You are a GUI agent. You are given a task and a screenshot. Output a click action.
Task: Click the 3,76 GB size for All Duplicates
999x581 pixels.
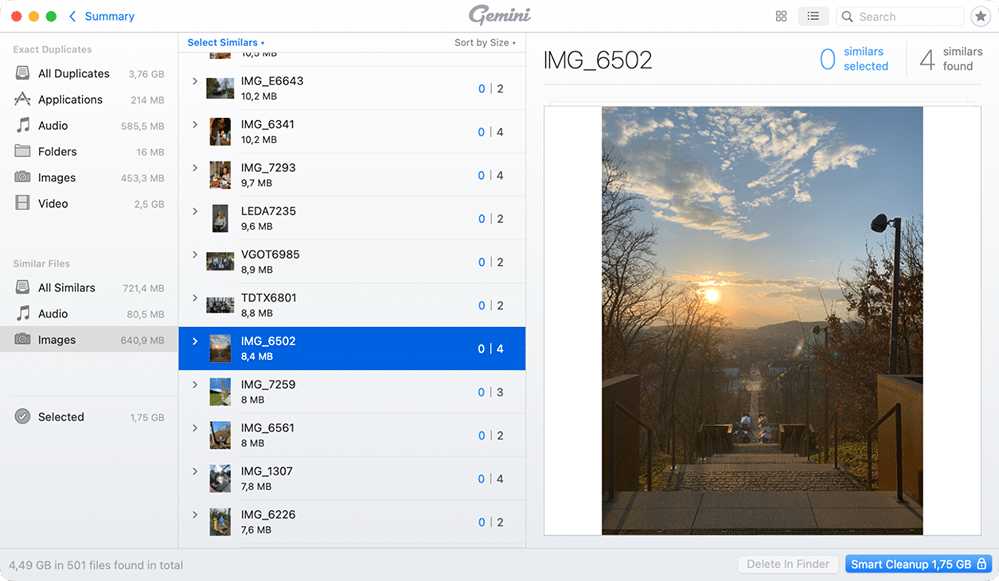[x=147, y=74]
